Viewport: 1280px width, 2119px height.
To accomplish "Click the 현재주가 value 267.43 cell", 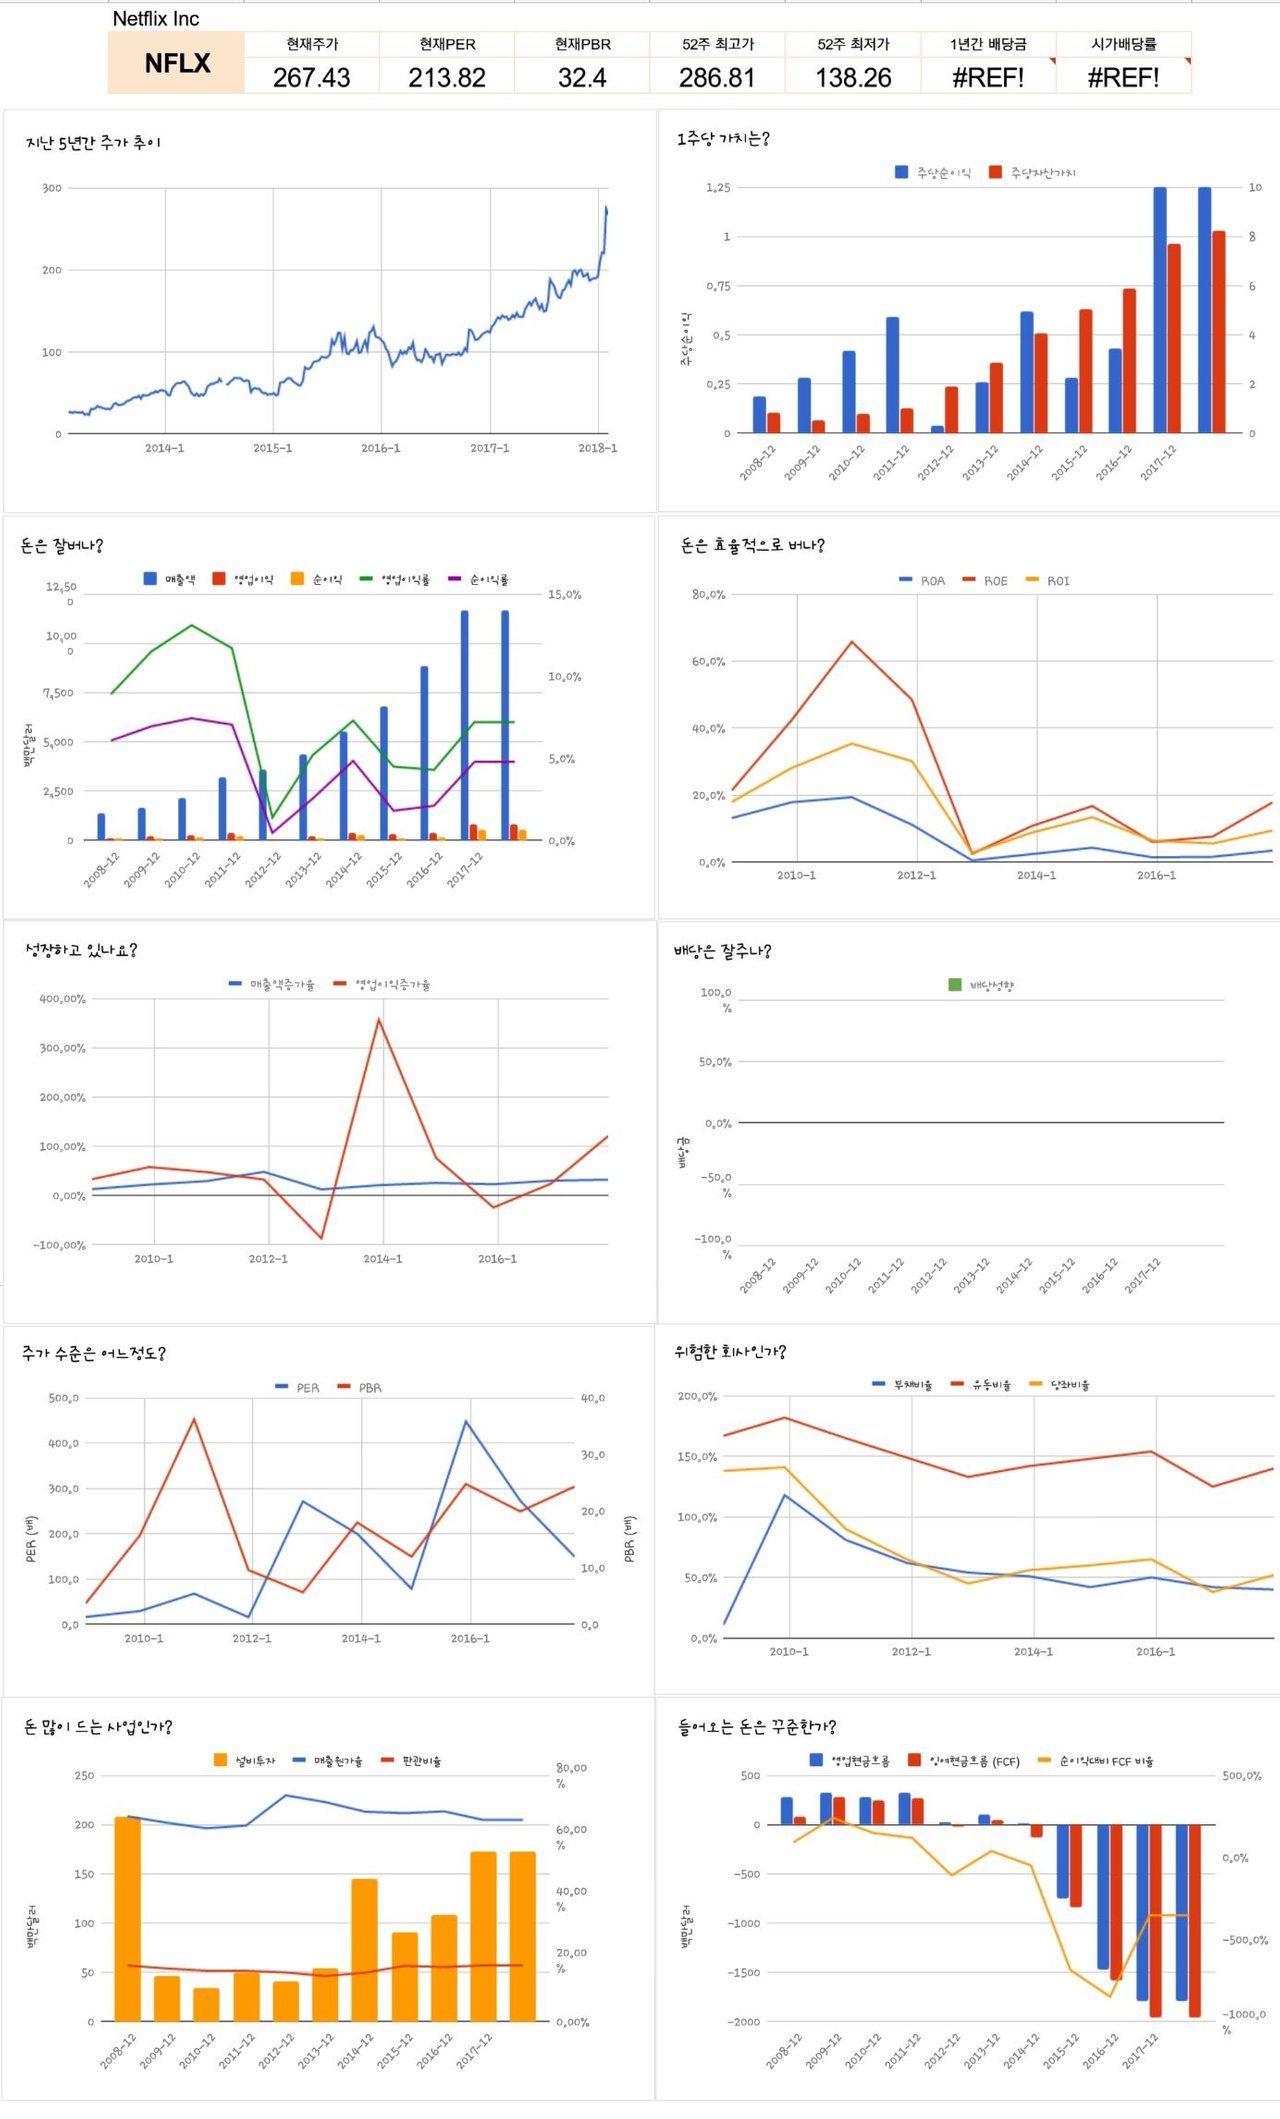I will (x=312, y=77).
